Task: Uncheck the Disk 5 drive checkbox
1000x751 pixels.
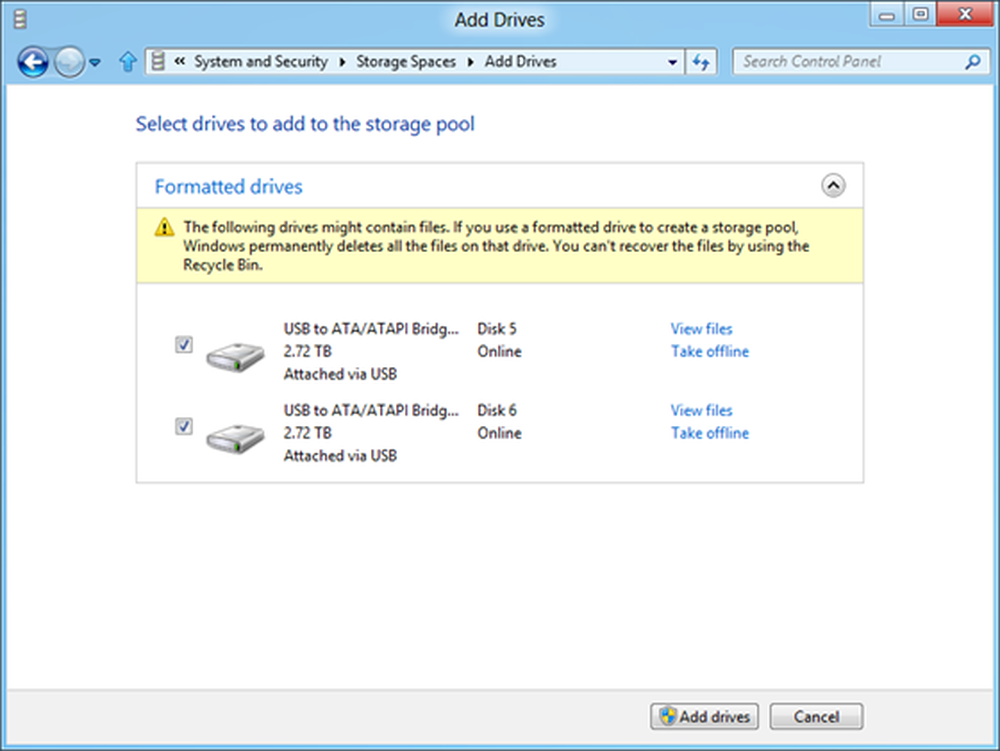Action: (184, 345)
